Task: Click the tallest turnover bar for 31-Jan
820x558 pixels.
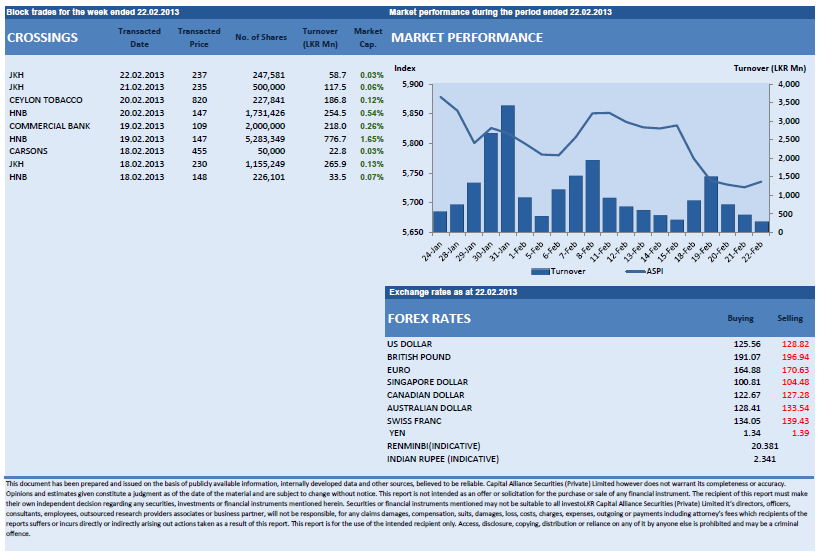Action: [x=508, y=169]
